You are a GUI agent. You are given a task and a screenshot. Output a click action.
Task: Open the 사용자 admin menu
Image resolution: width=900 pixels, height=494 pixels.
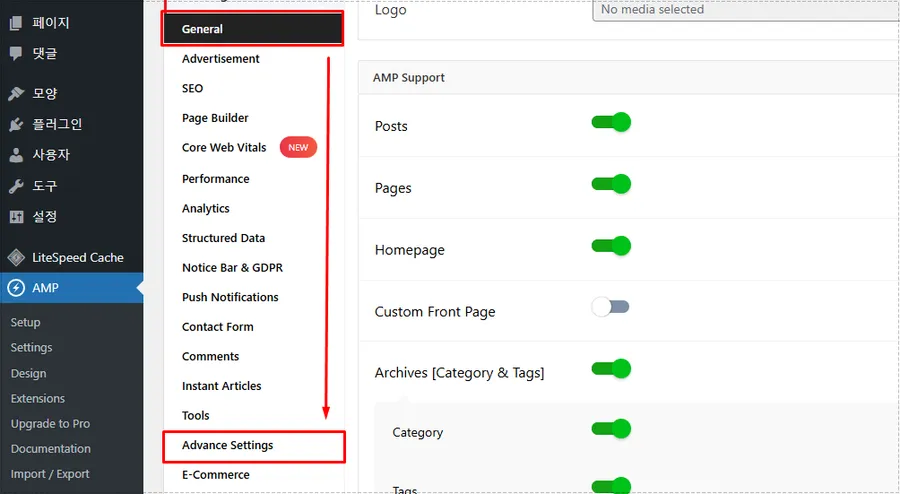coord(51,155)
